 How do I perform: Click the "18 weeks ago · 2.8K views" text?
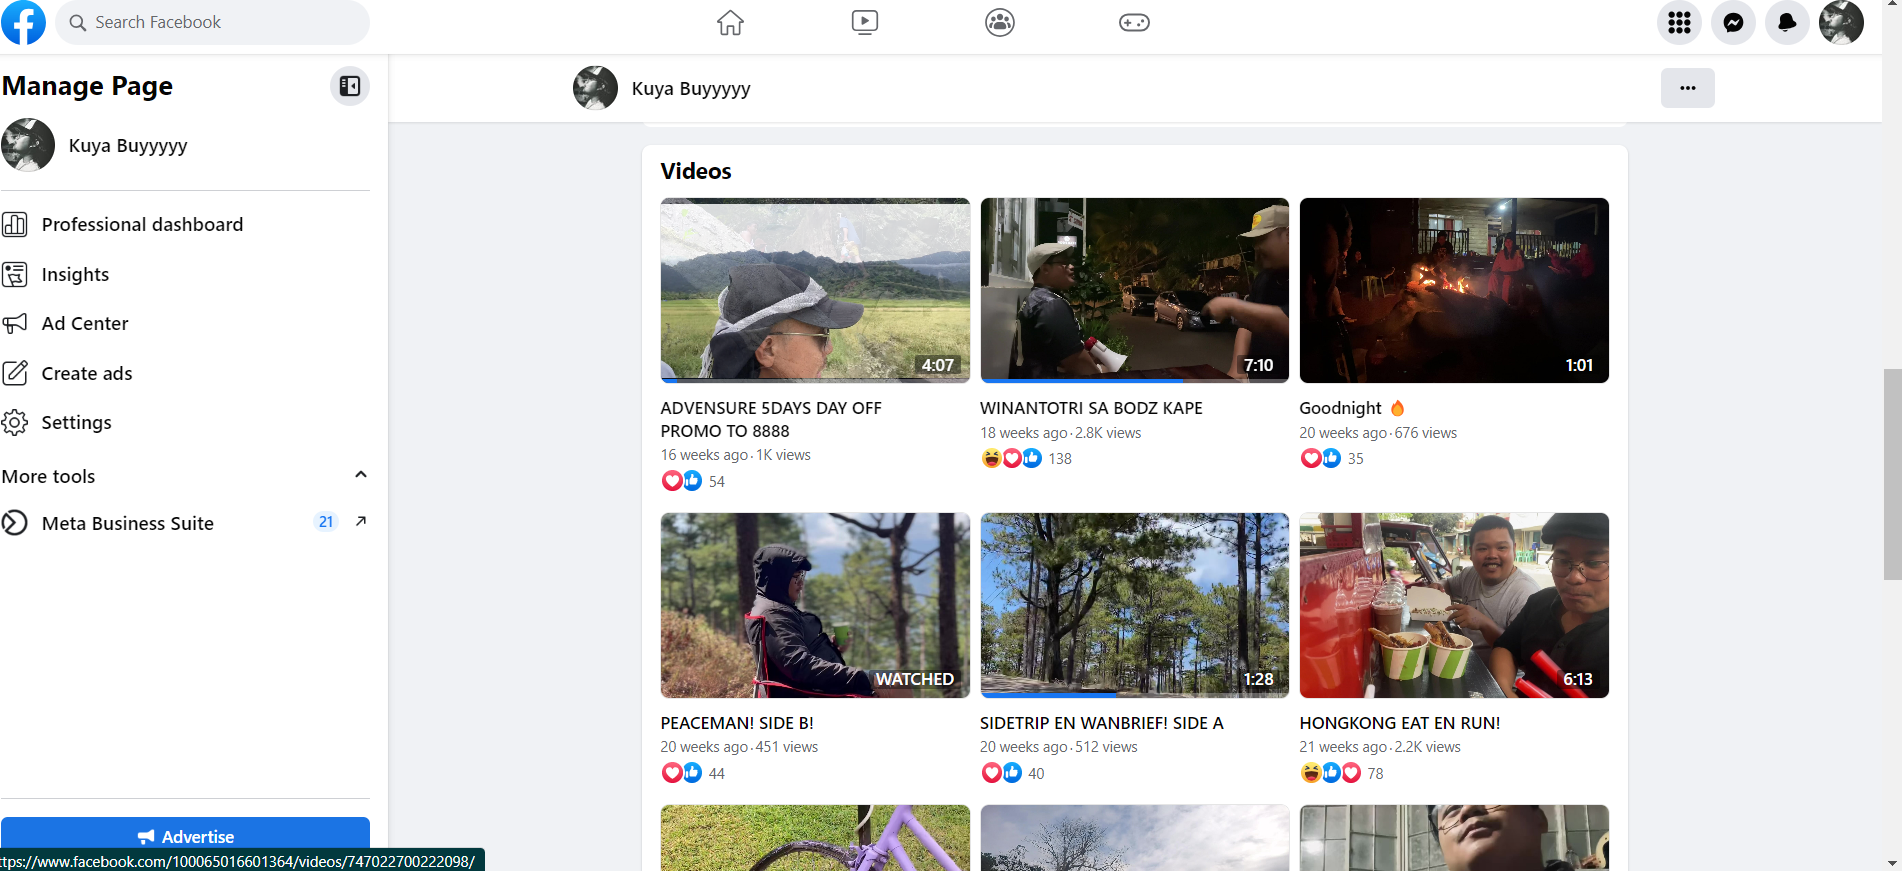pyautogui.click(x=1060, y=433)
